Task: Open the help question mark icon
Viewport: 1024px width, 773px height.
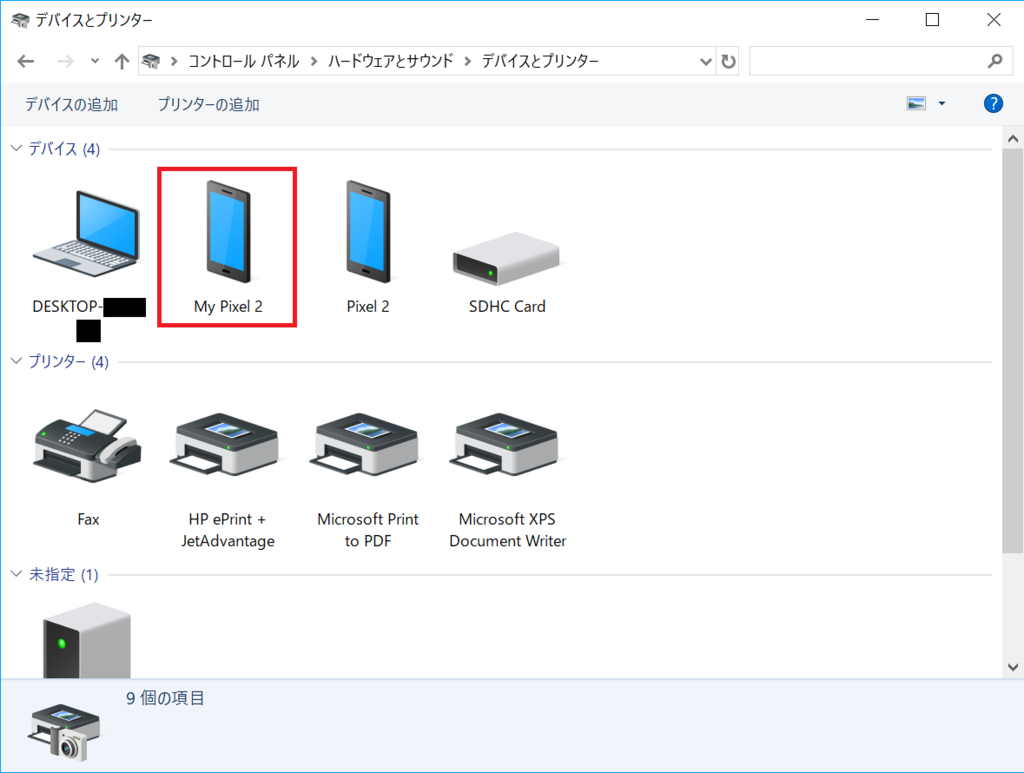Action: tap(993, 103)
